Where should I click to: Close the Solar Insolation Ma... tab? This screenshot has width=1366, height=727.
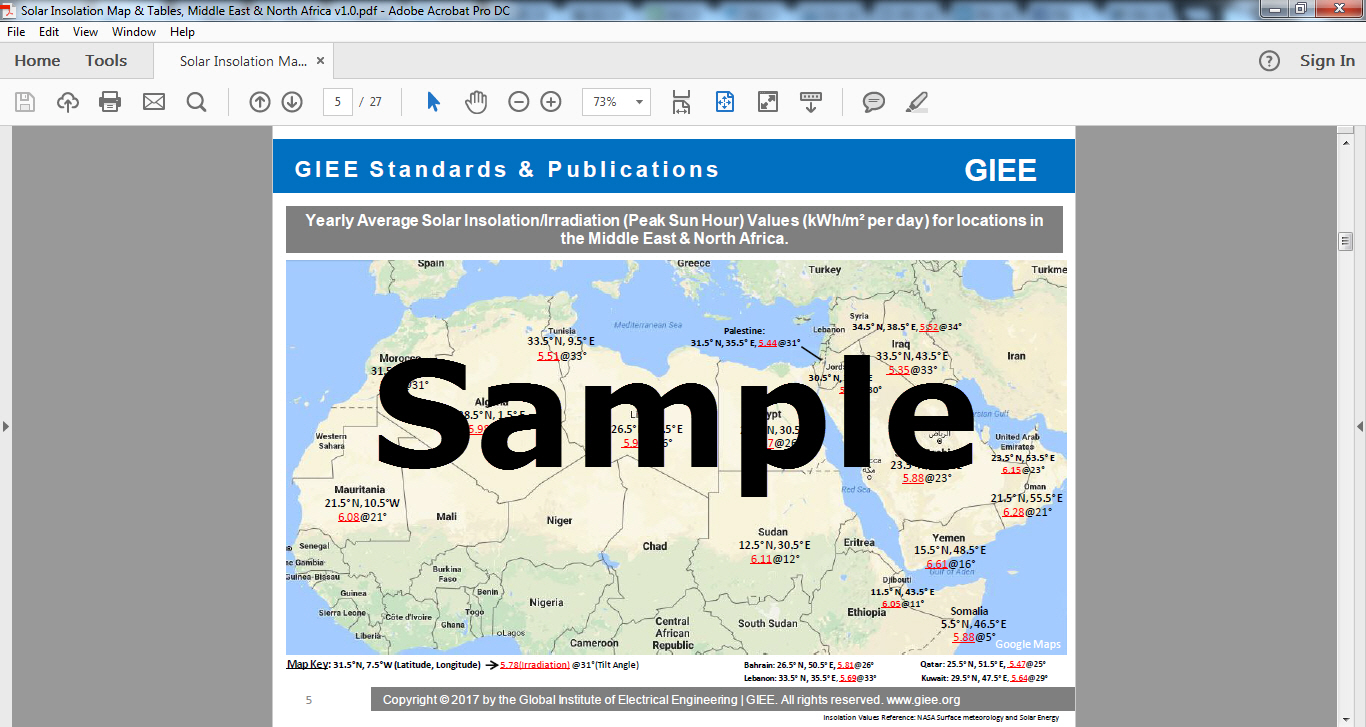(x=320, y=61)
